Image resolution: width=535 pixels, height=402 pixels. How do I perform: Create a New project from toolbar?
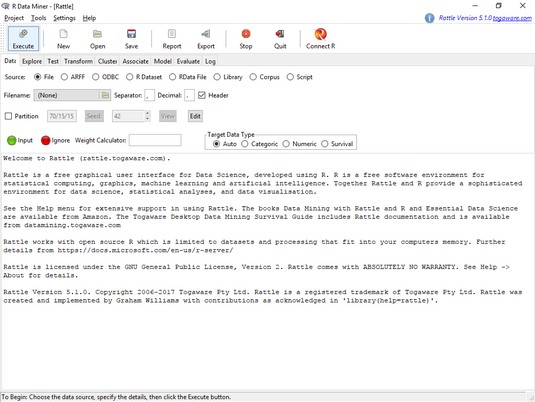point(63,39)
